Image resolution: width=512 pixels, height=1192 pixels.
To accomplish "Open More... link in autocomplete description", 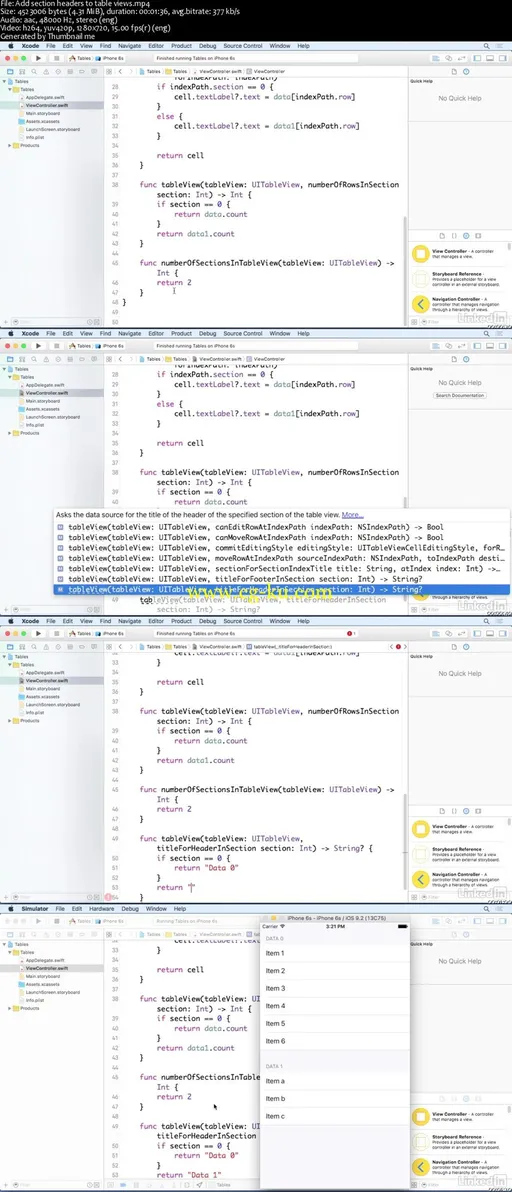I will click(x=352, y=515).
